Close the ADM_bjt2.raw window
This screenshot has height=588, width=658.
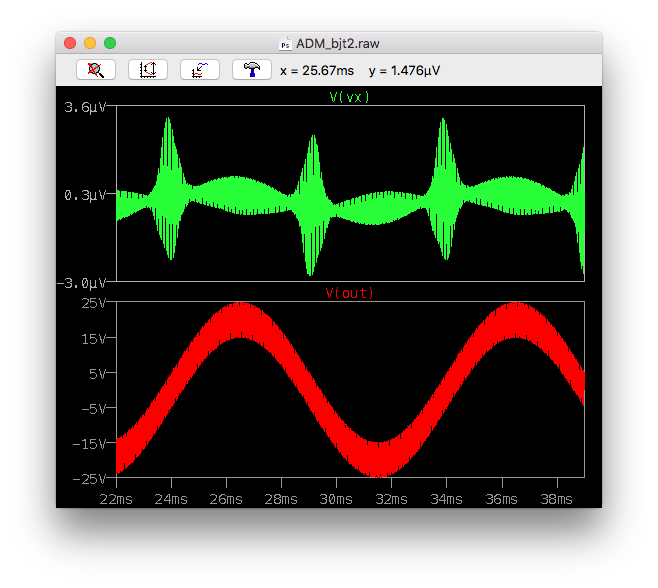pos(70,43)
